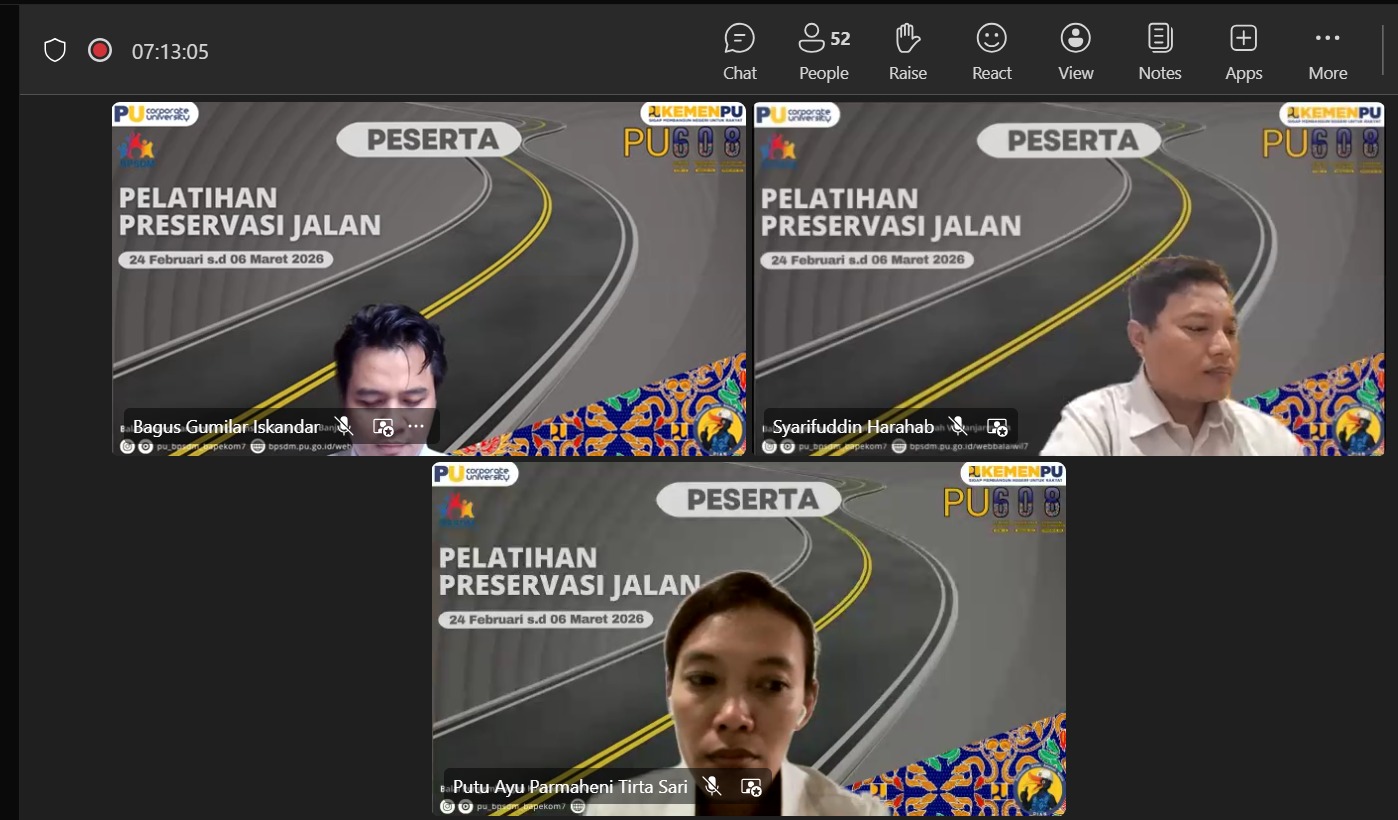This screenshot has height=820, width=1398.
Task: Click the Putu Ayu Parmaheni Tirta Sari name label
Action: click(570, 787)
